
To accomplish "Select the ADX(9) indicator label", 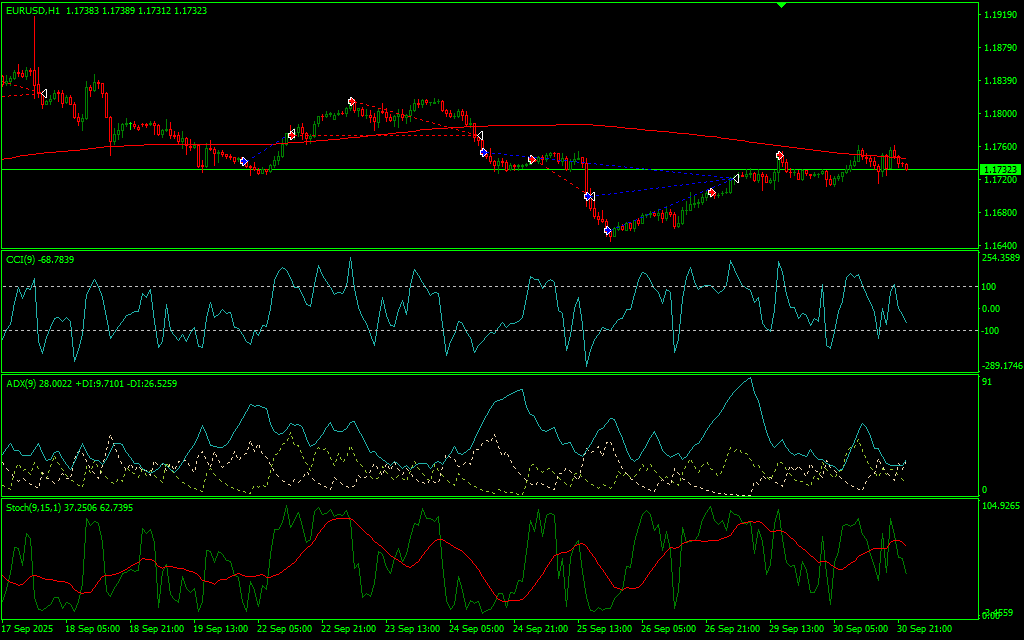I will (26, 383).
